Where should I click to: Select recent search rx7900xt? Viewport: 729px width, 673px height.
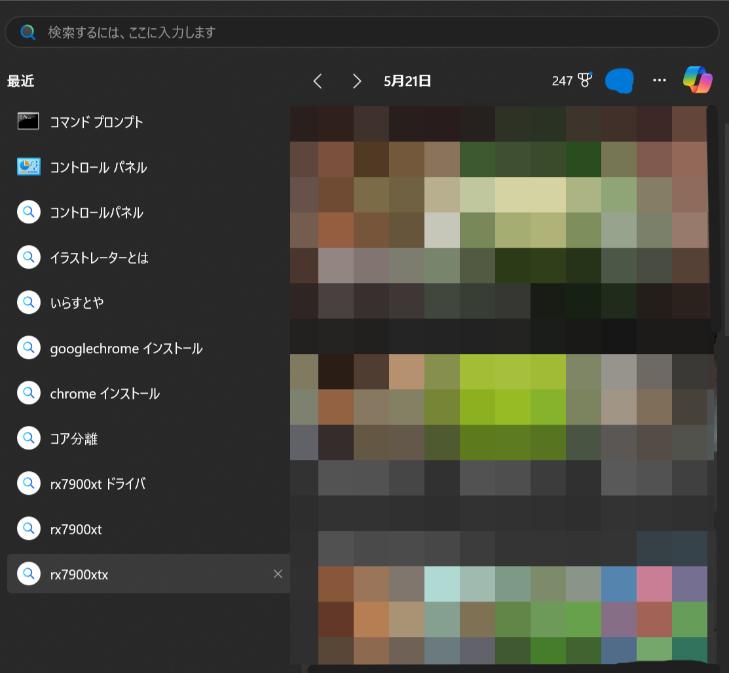pyautogui.click(x=148, y=529)
